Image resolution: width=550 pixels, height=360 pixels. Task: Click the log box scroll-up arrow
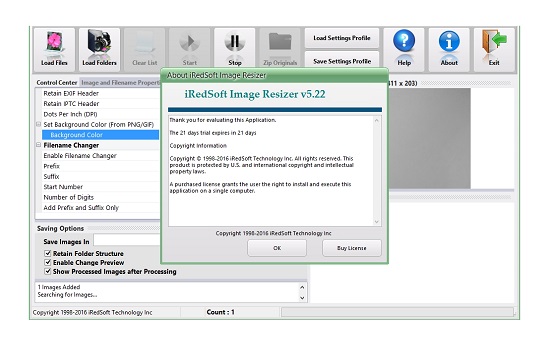(x=302, y=287)
